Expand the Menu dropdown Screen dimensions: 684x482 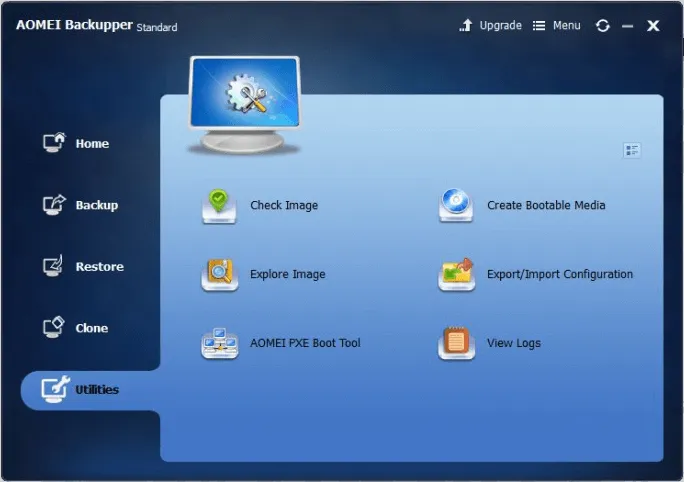556,26
